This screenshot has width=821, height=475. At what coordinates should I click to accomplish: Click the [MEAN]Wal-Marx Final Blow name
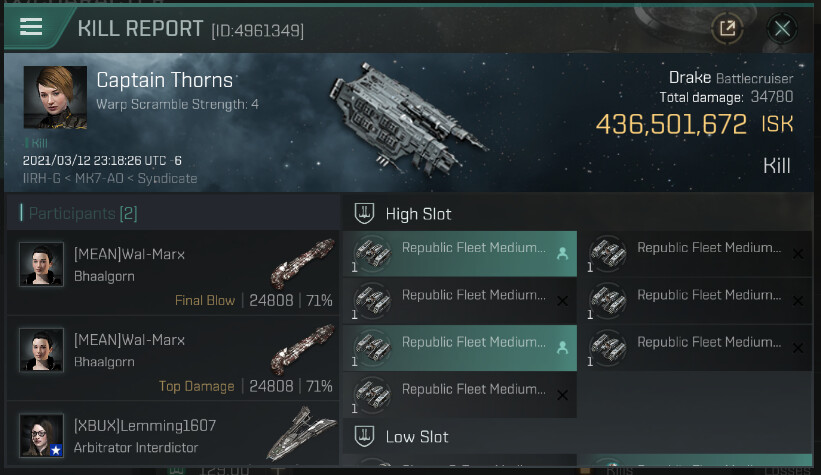pos(129,255)
